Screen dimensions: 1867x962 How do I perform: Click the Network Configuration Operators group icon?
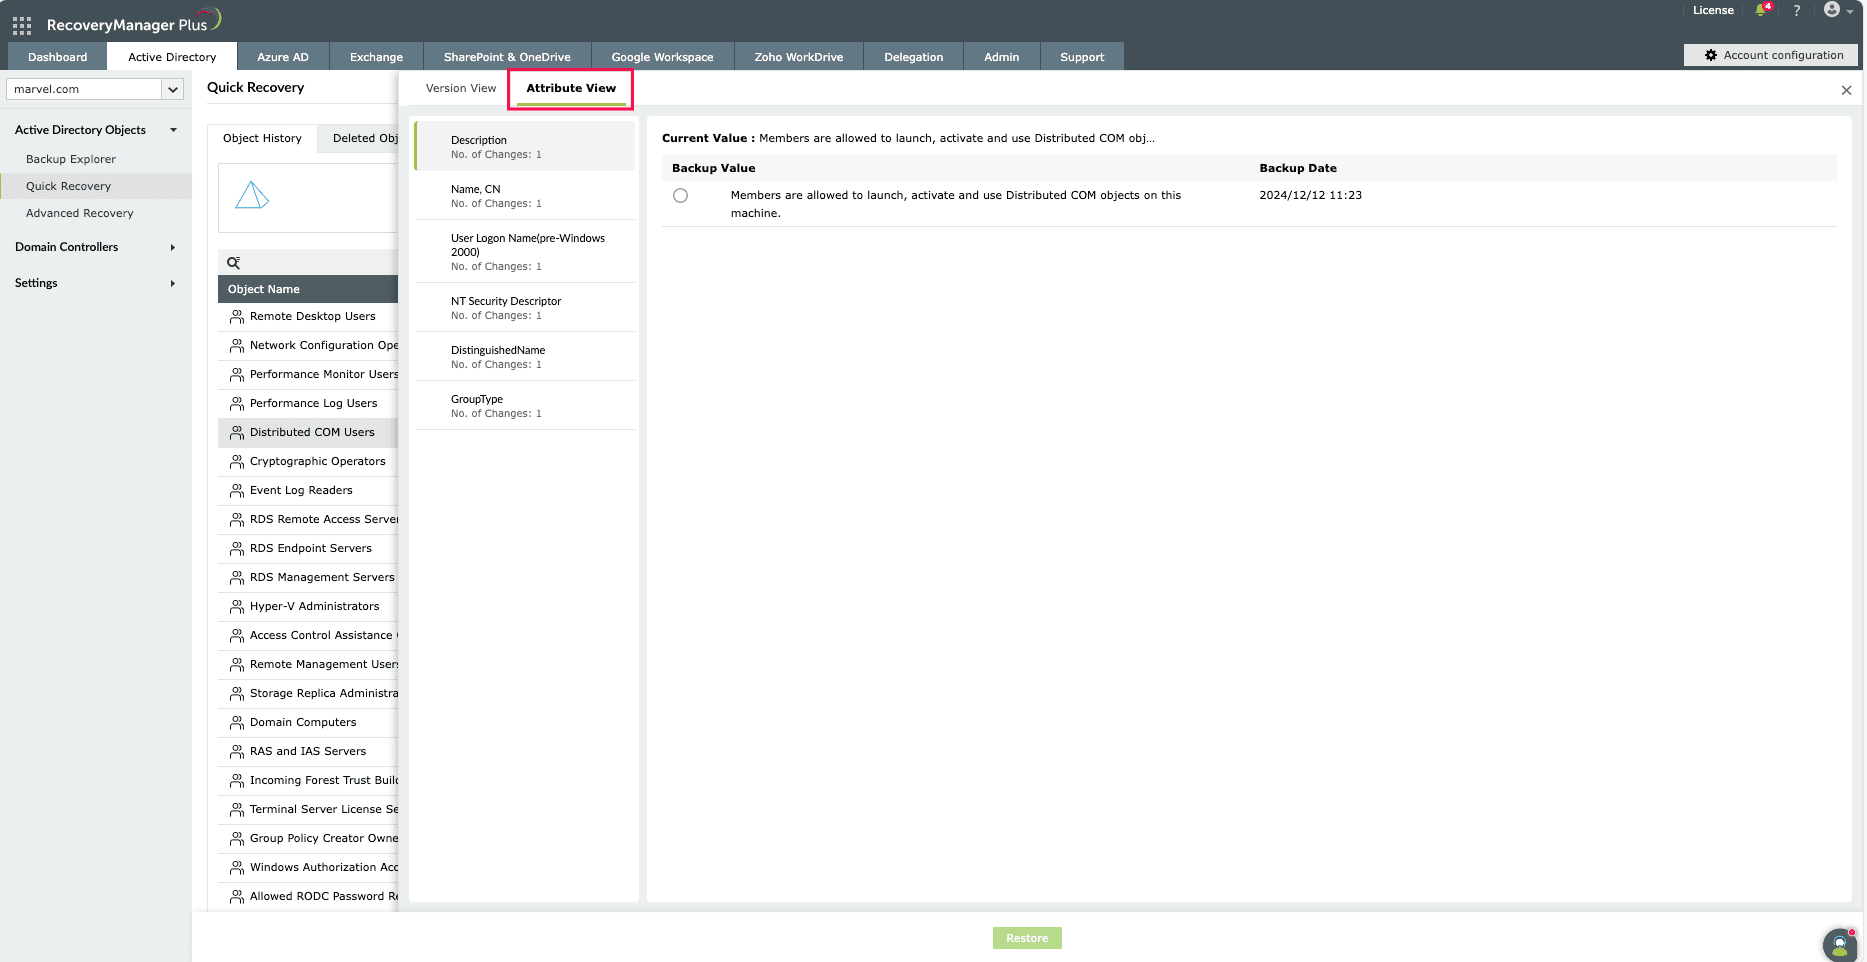(237, 346)
